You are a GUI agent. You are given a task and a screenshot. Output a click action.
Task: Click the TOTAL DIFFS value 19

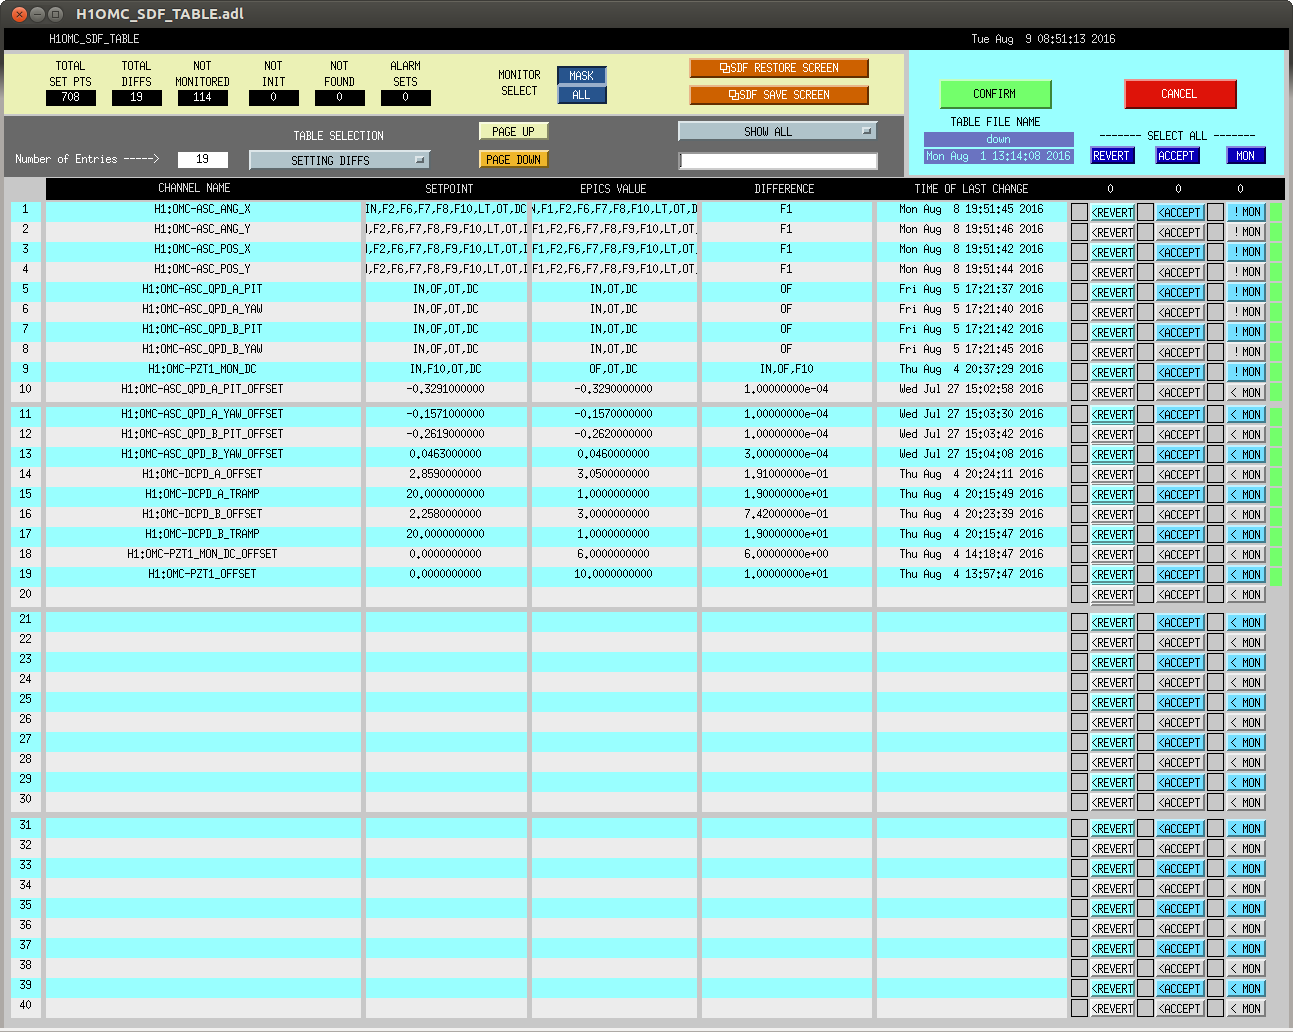tap(136, 97)
